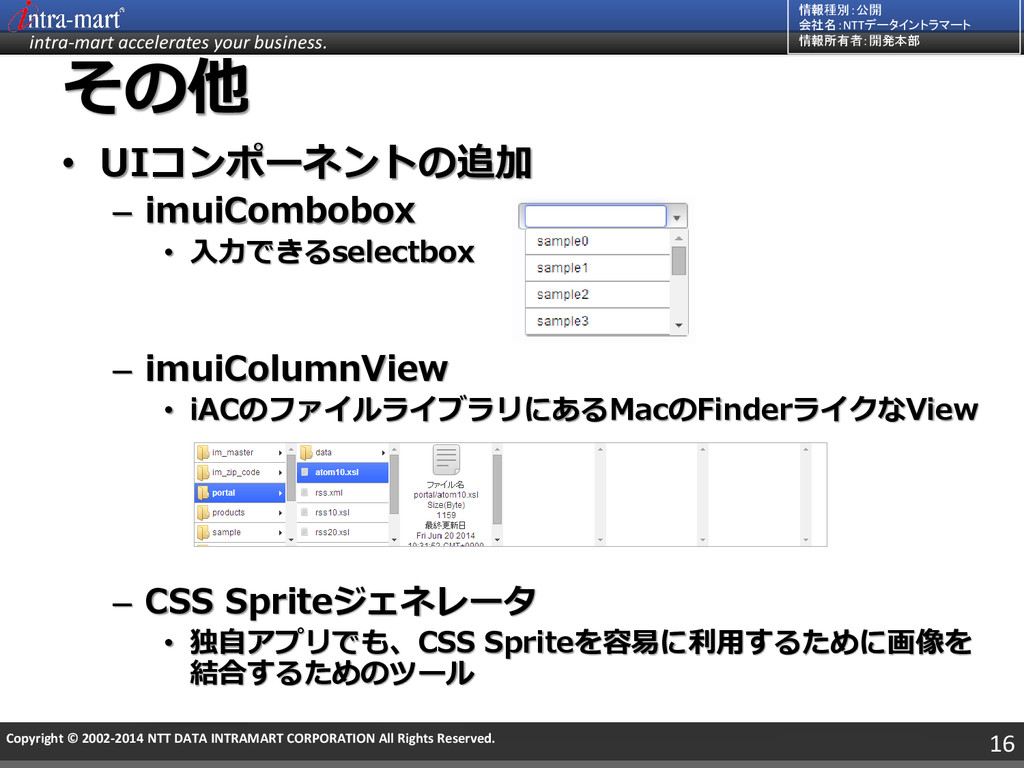Screen dimensions: 1024x768
Task: Expand im_zip_code using its arrow
Action: pos(280,472)
